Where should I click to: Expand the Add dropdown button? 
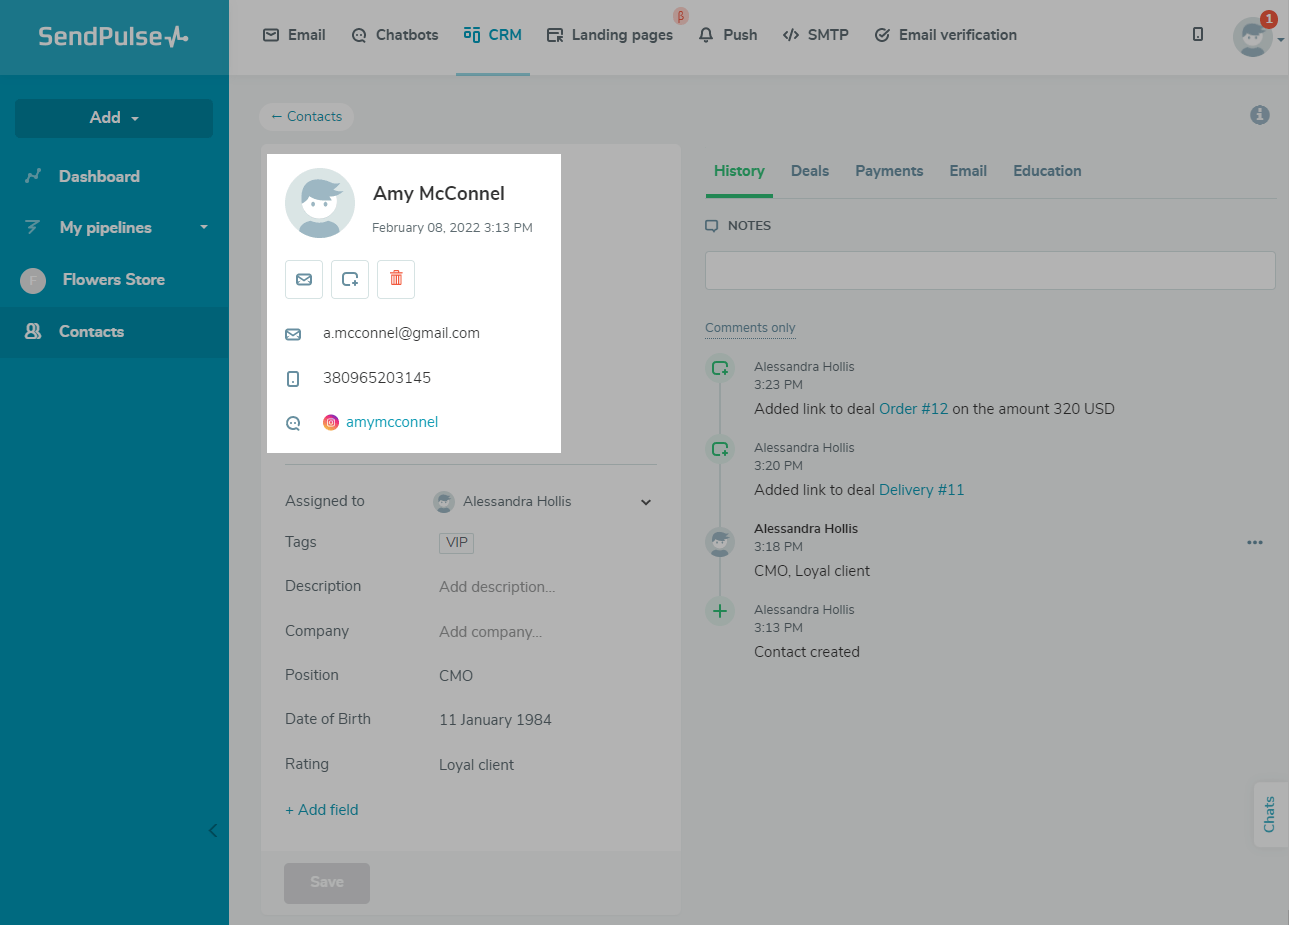tap(114, 118)
